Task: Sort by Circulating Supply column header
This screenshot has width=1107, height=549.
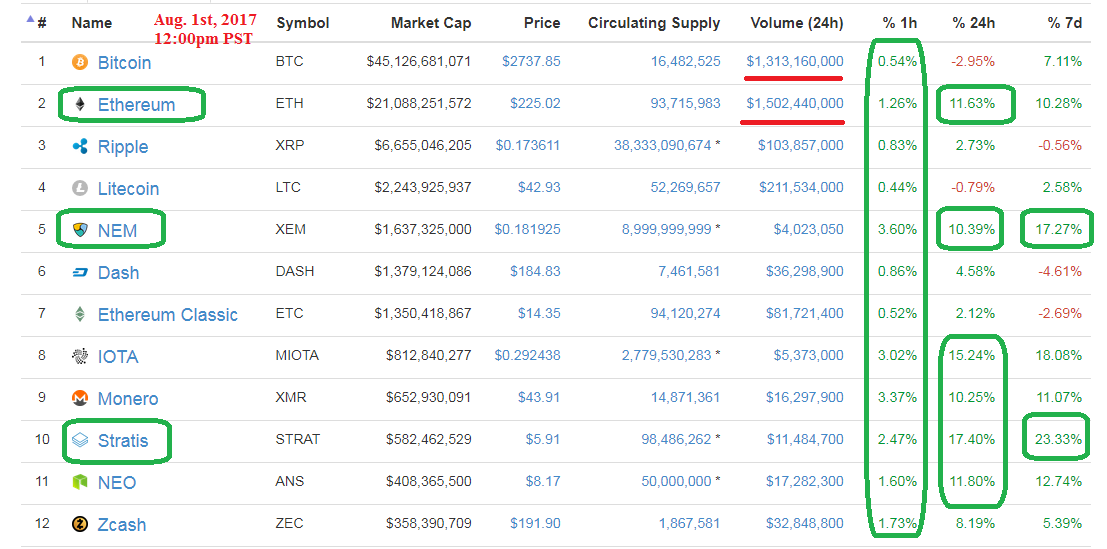Action: (x=654, y=23)
